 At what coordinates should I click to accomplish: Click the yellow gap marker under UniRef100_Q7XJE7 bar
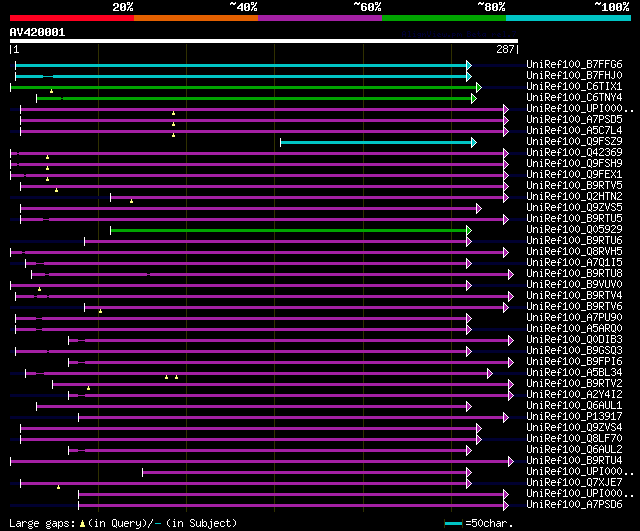[58, 487]
